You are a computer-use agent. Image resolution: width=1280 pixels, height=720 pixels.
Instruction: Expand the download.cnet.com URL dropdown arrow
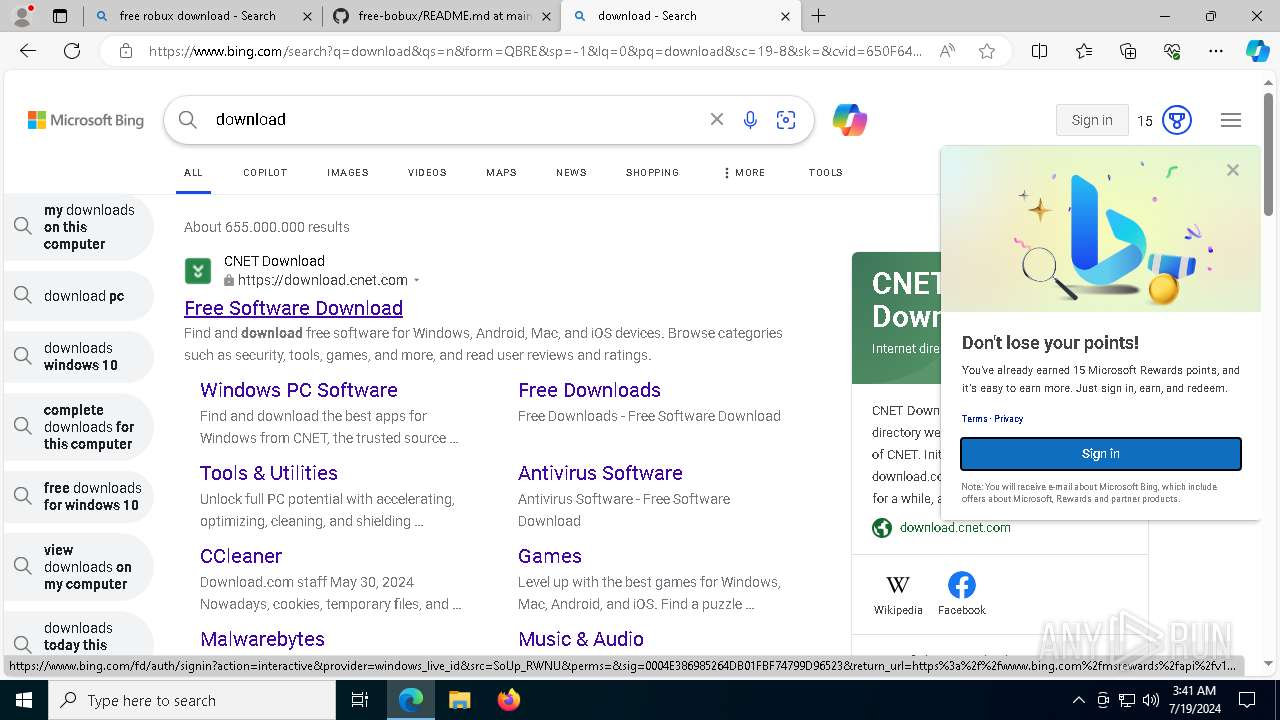pos(417,281)
